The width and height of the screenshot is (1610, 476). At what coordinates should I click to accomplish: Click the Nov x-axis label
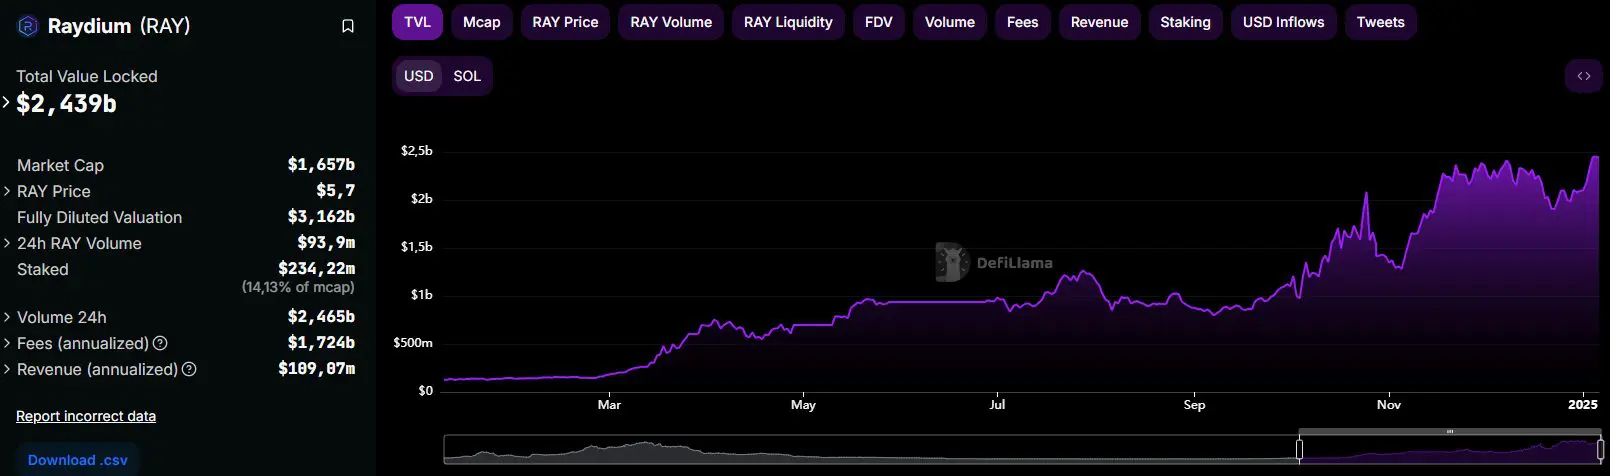pos(1388,405)
